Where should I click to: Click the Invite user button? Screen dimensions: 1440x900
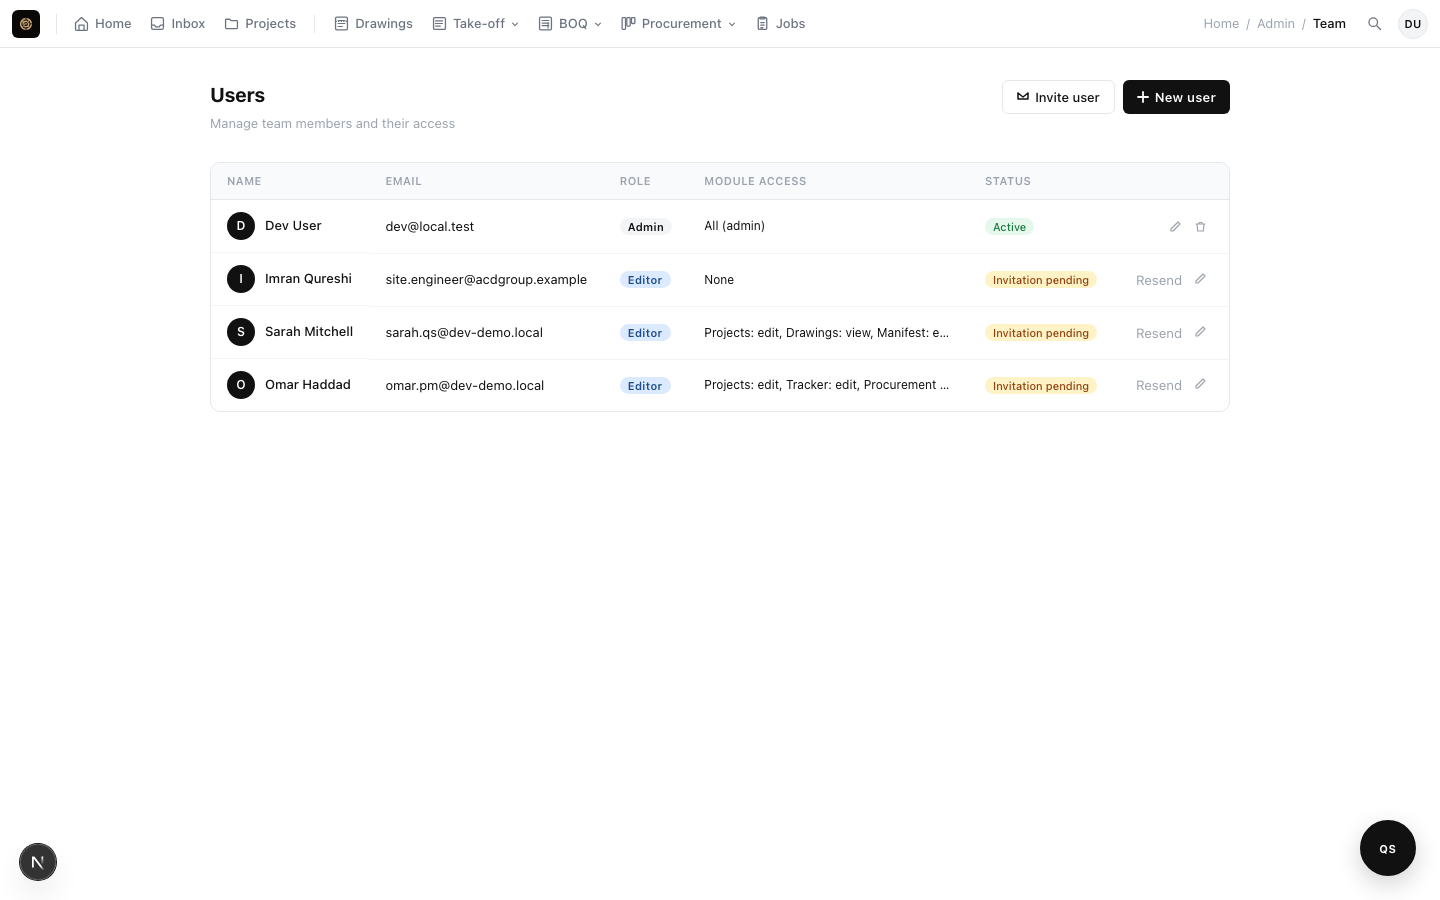(x=1058, y=97)
